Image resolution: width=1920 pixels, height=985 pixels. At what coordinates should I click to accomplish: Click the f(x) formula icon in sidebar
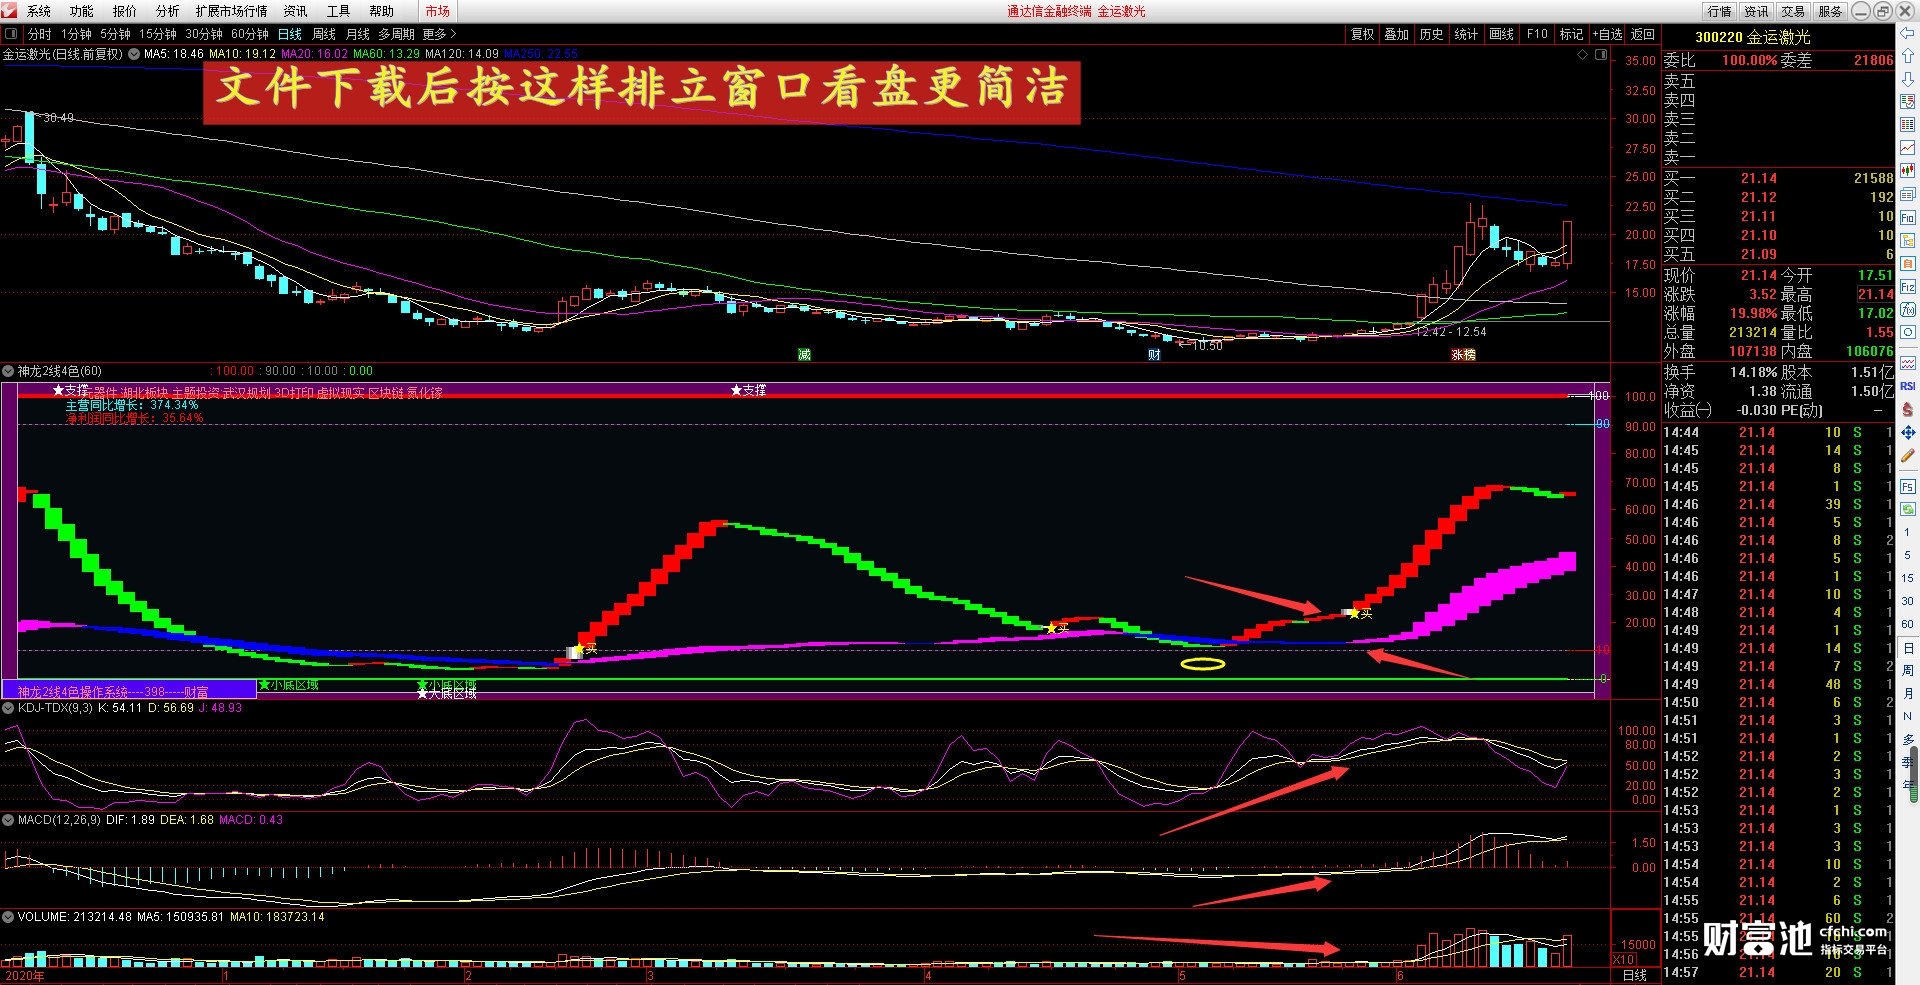[x=1907, y=310]
